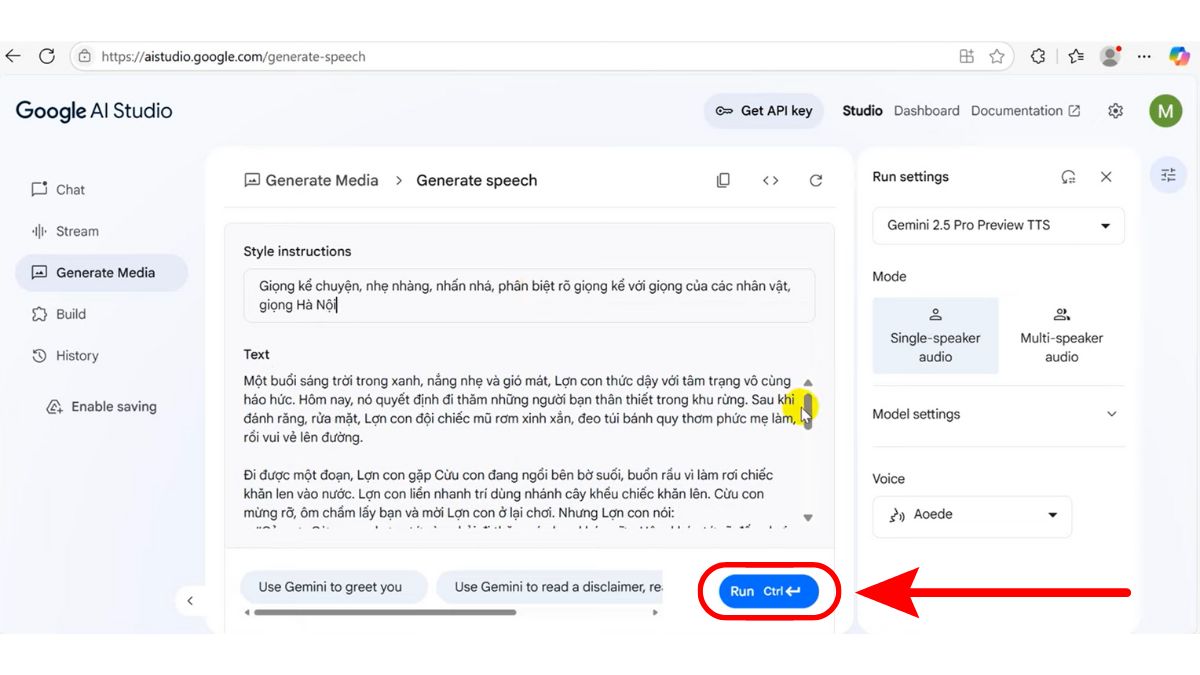This screenshot has height=675, width=1200.
Task: Expand the Model settings section
Action: 998,414
